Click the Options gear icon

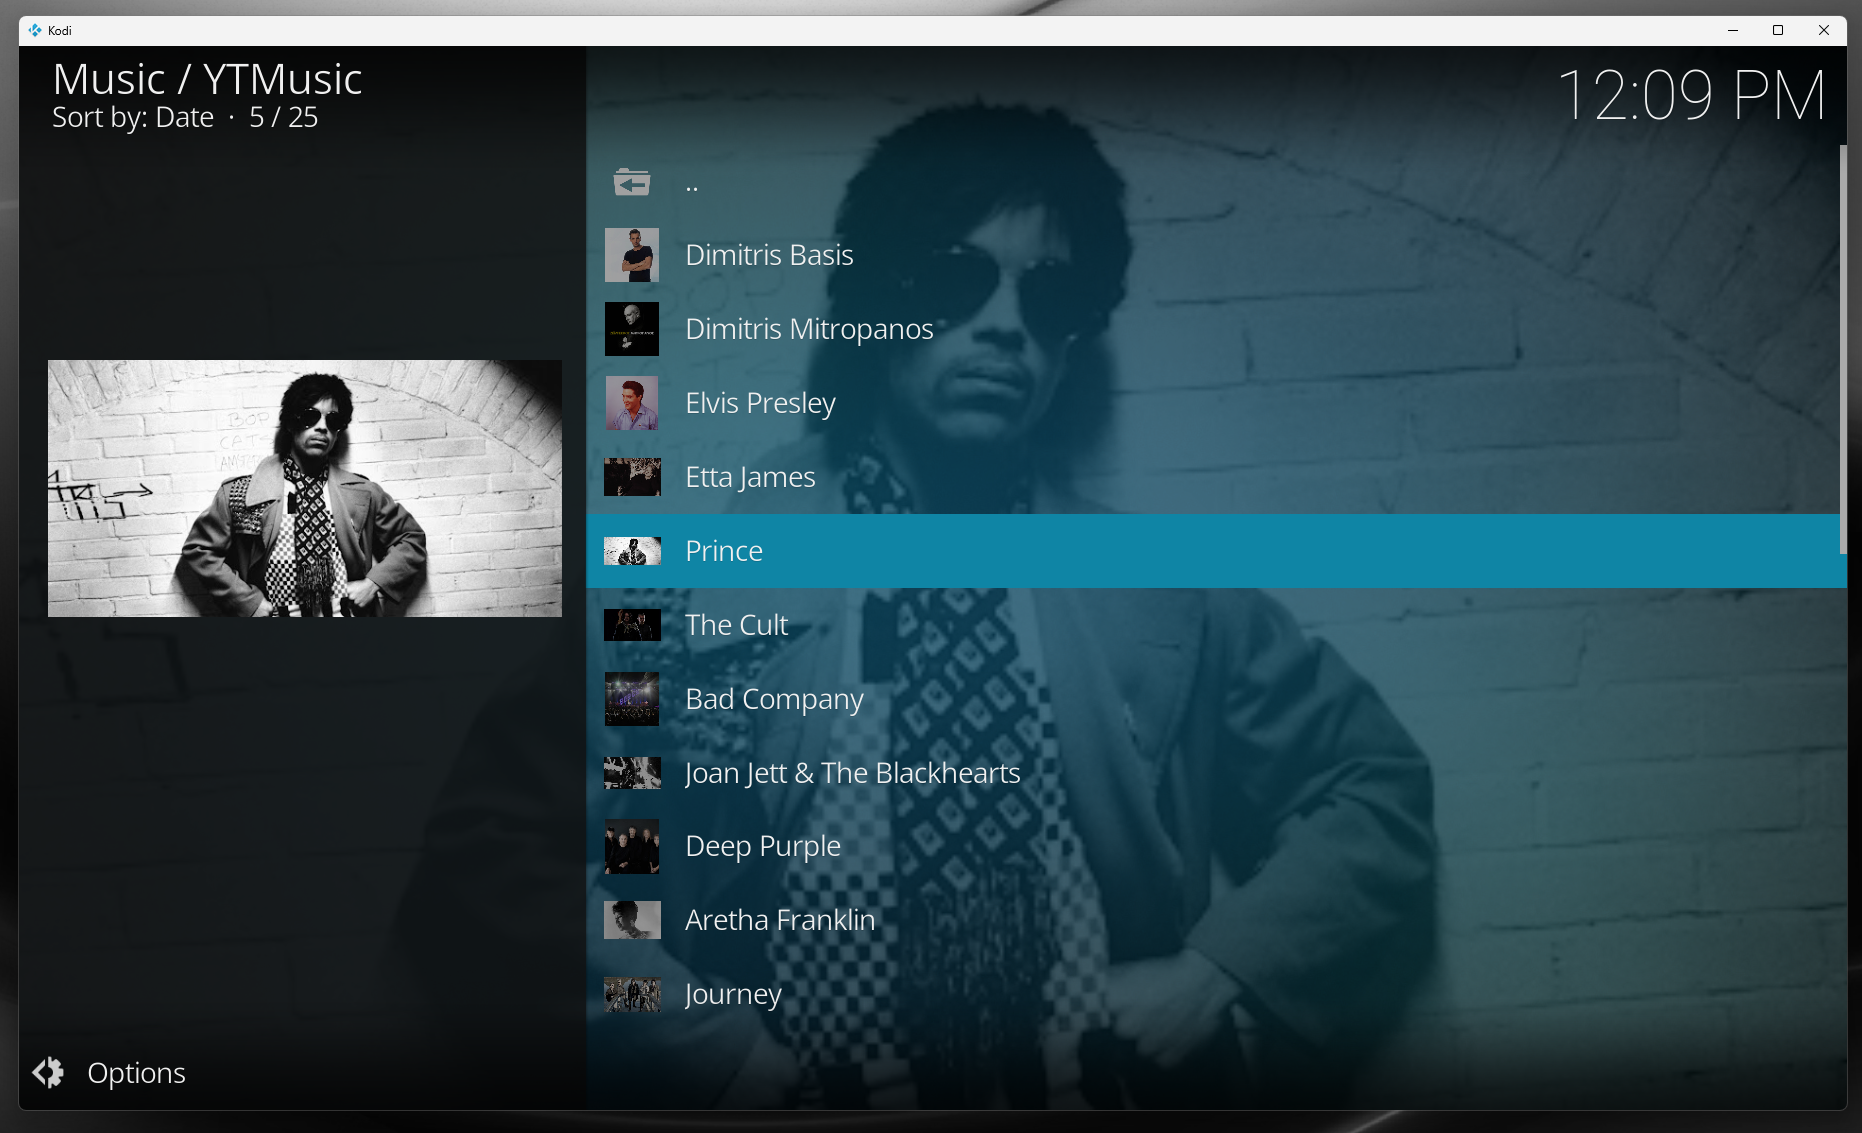pyautogui.click(x=48, y=1072)
